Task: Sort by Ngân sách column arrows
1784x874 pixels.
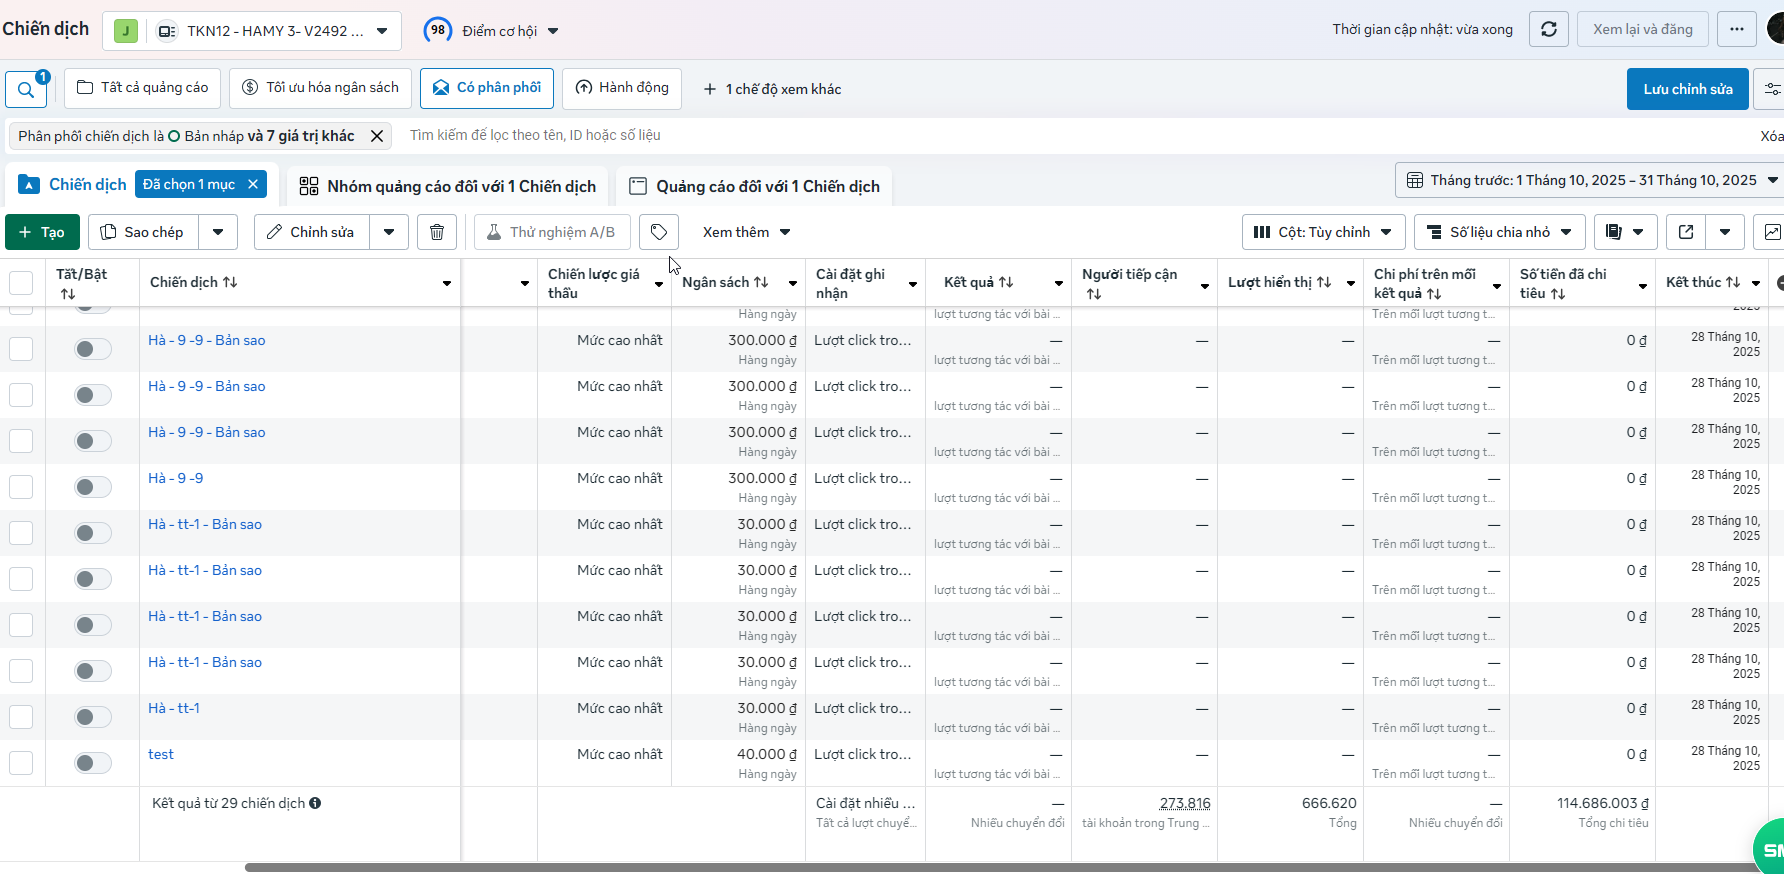Action: point(761,282)
